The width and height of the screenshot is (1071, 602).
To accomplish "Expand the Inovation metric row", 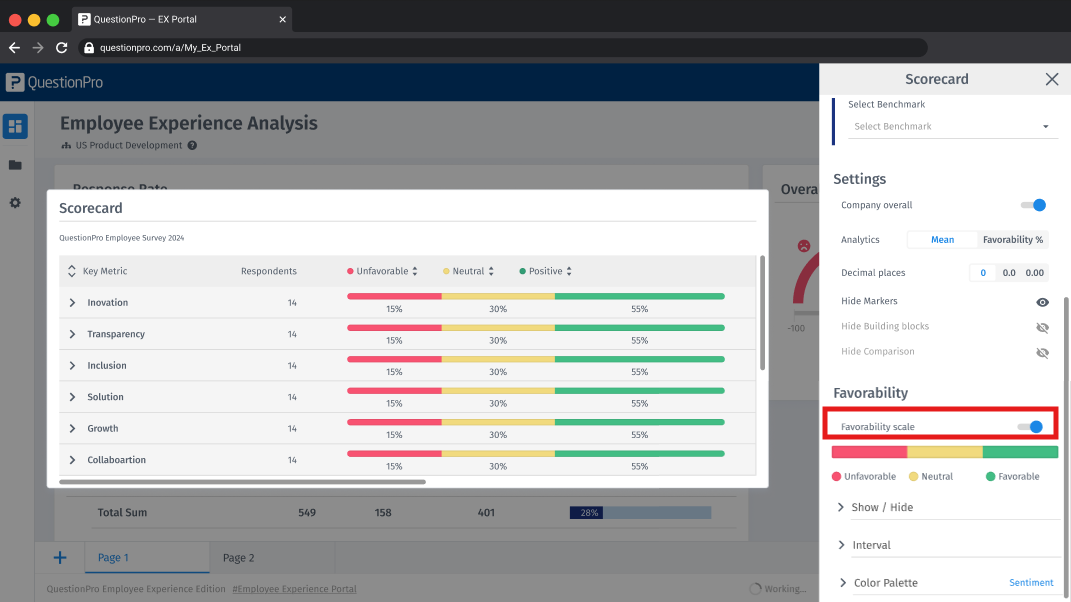I will point(72,303).
